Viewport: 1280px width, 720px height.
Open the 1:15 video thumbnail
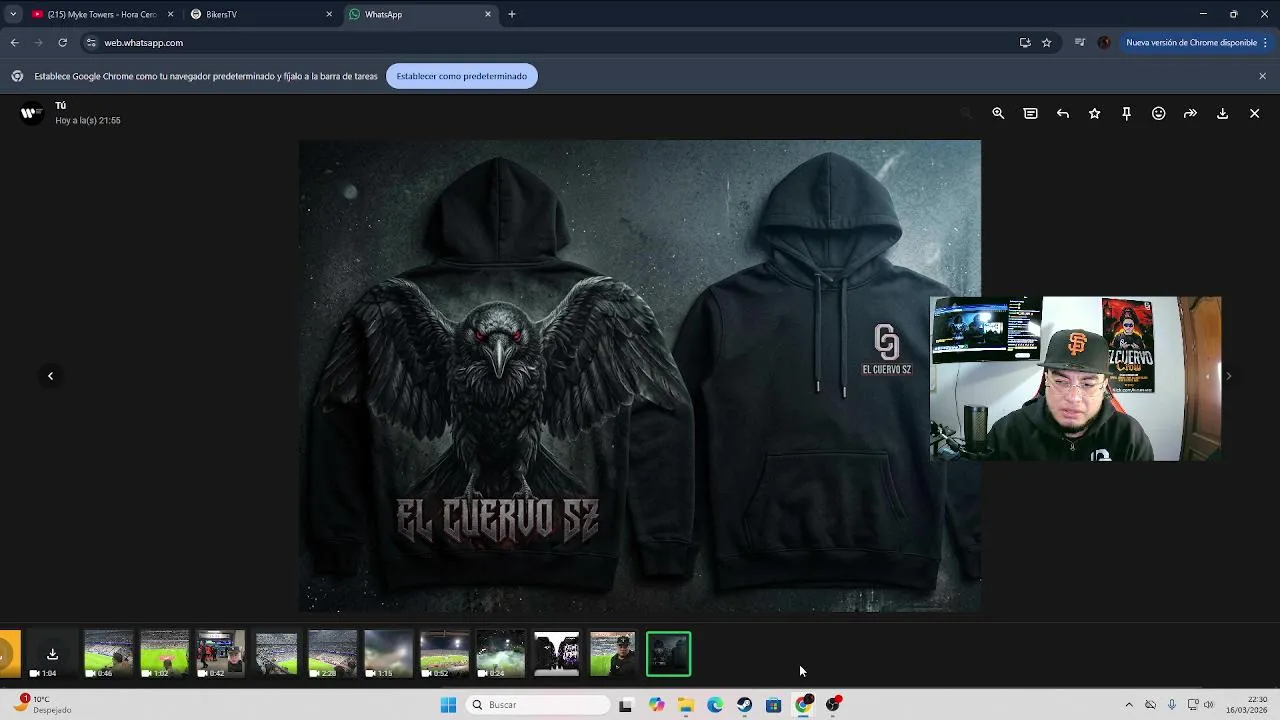point(388,654)
